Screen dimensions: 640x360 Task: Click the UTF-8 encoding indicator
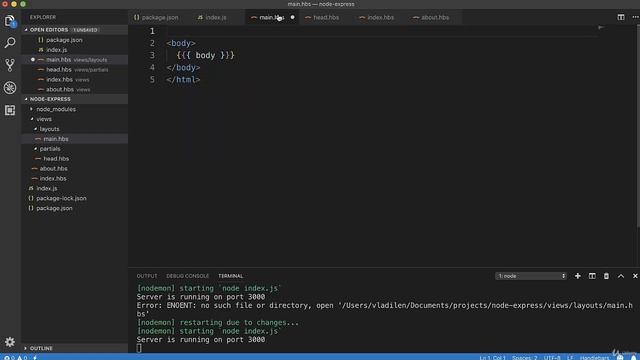552,358
